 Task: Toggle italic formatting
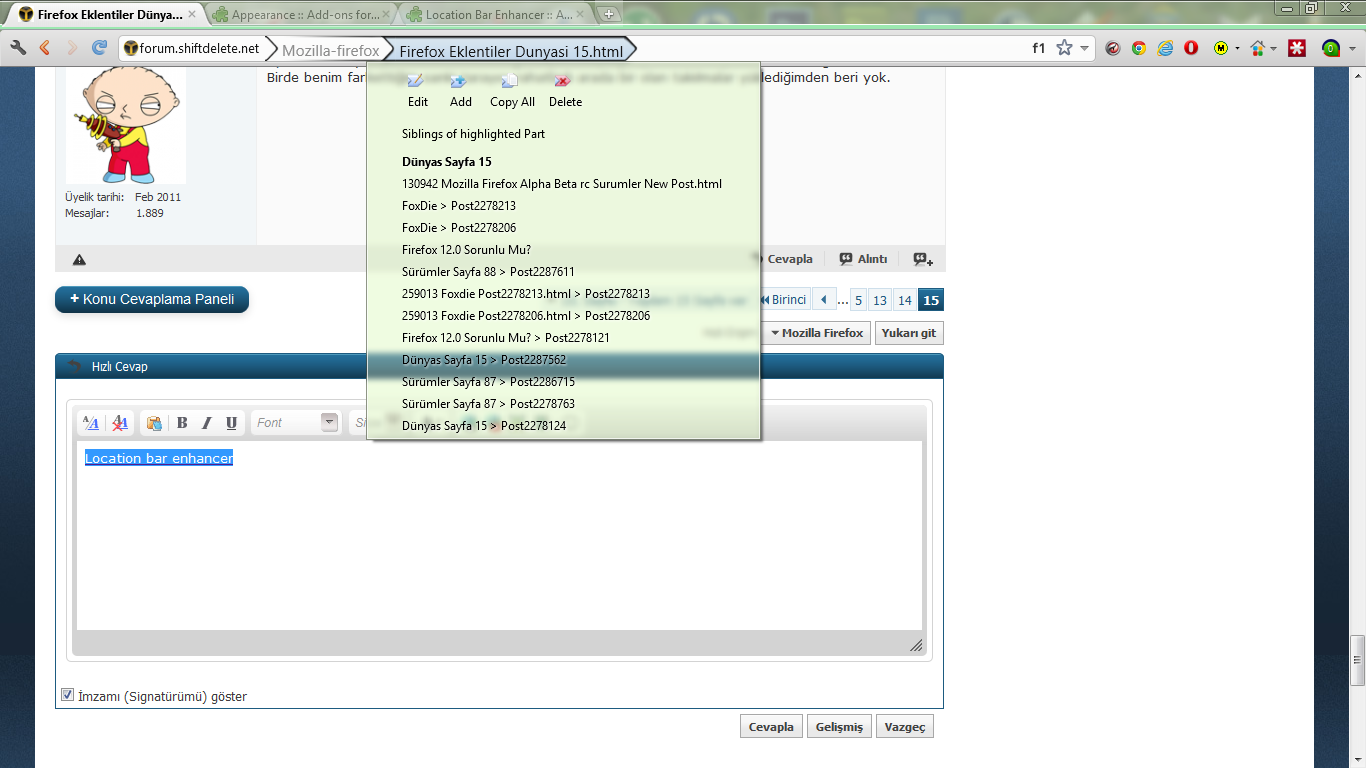[207, 423]
